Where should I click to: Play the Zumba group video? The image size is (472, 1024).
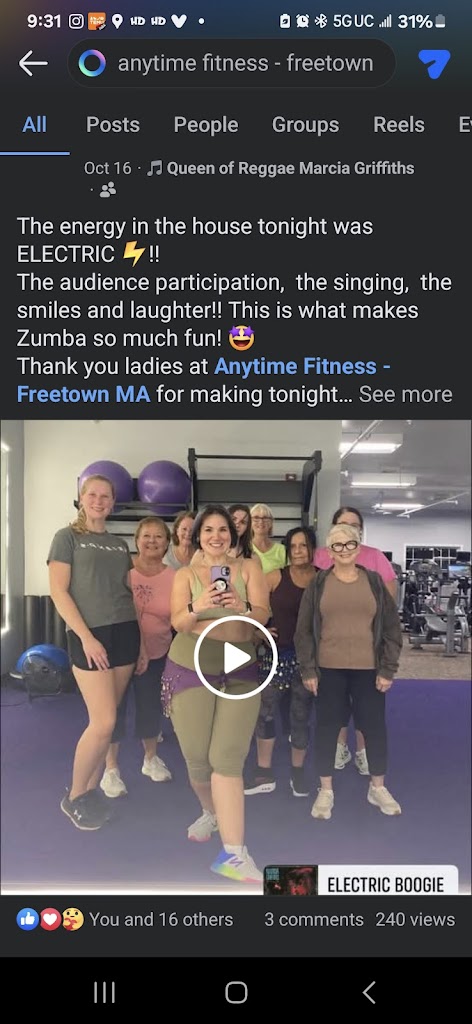[236, 658]
